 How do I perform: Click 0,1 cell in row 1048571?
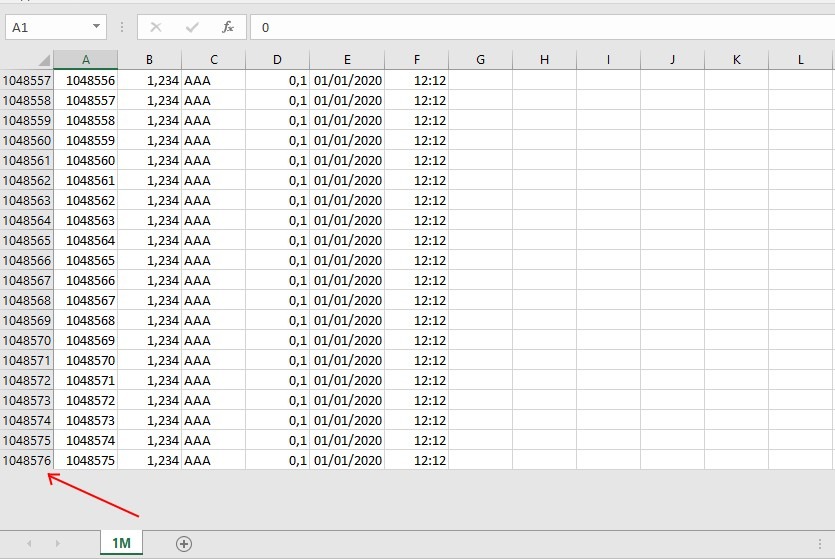tap(277, 360)
